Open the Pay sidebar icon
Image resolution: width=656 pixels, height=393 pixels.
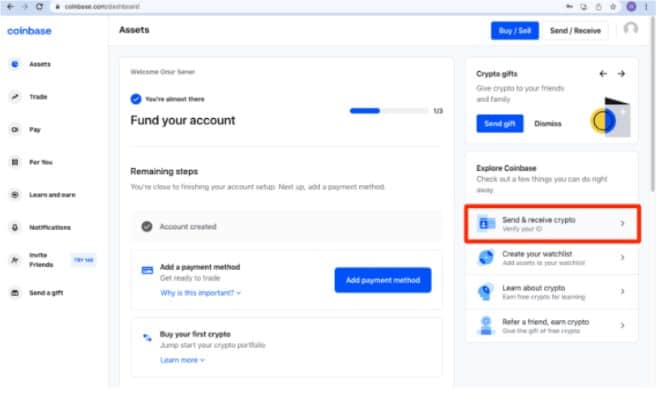point(15,129)
